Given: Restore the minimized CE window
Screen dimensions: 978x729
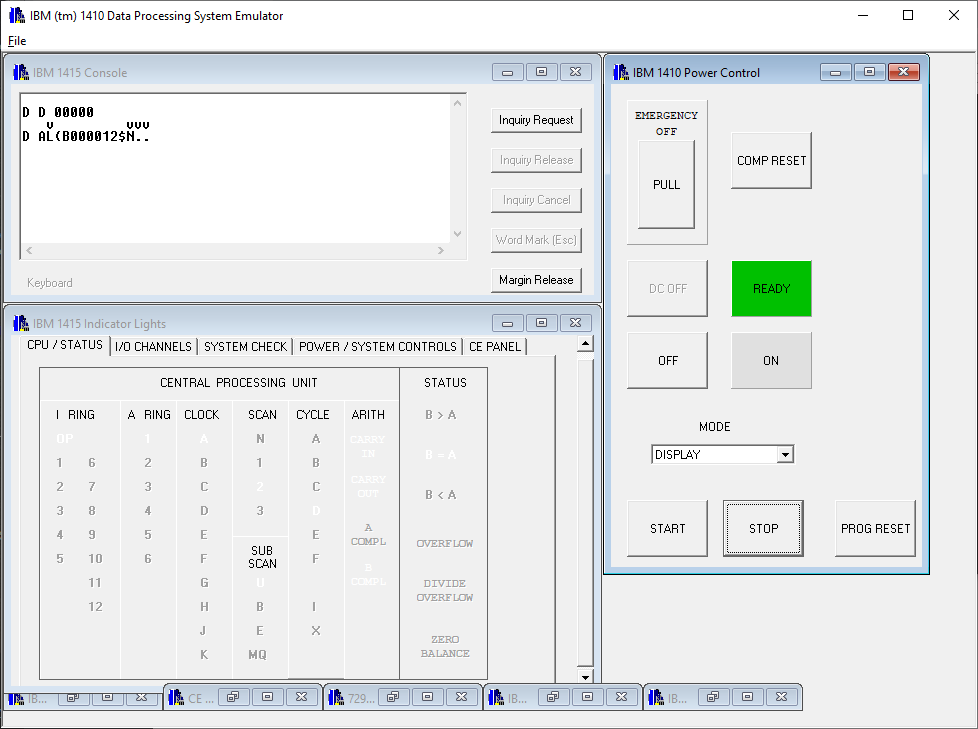Looking at the screenshot, I should click(233, 697).
